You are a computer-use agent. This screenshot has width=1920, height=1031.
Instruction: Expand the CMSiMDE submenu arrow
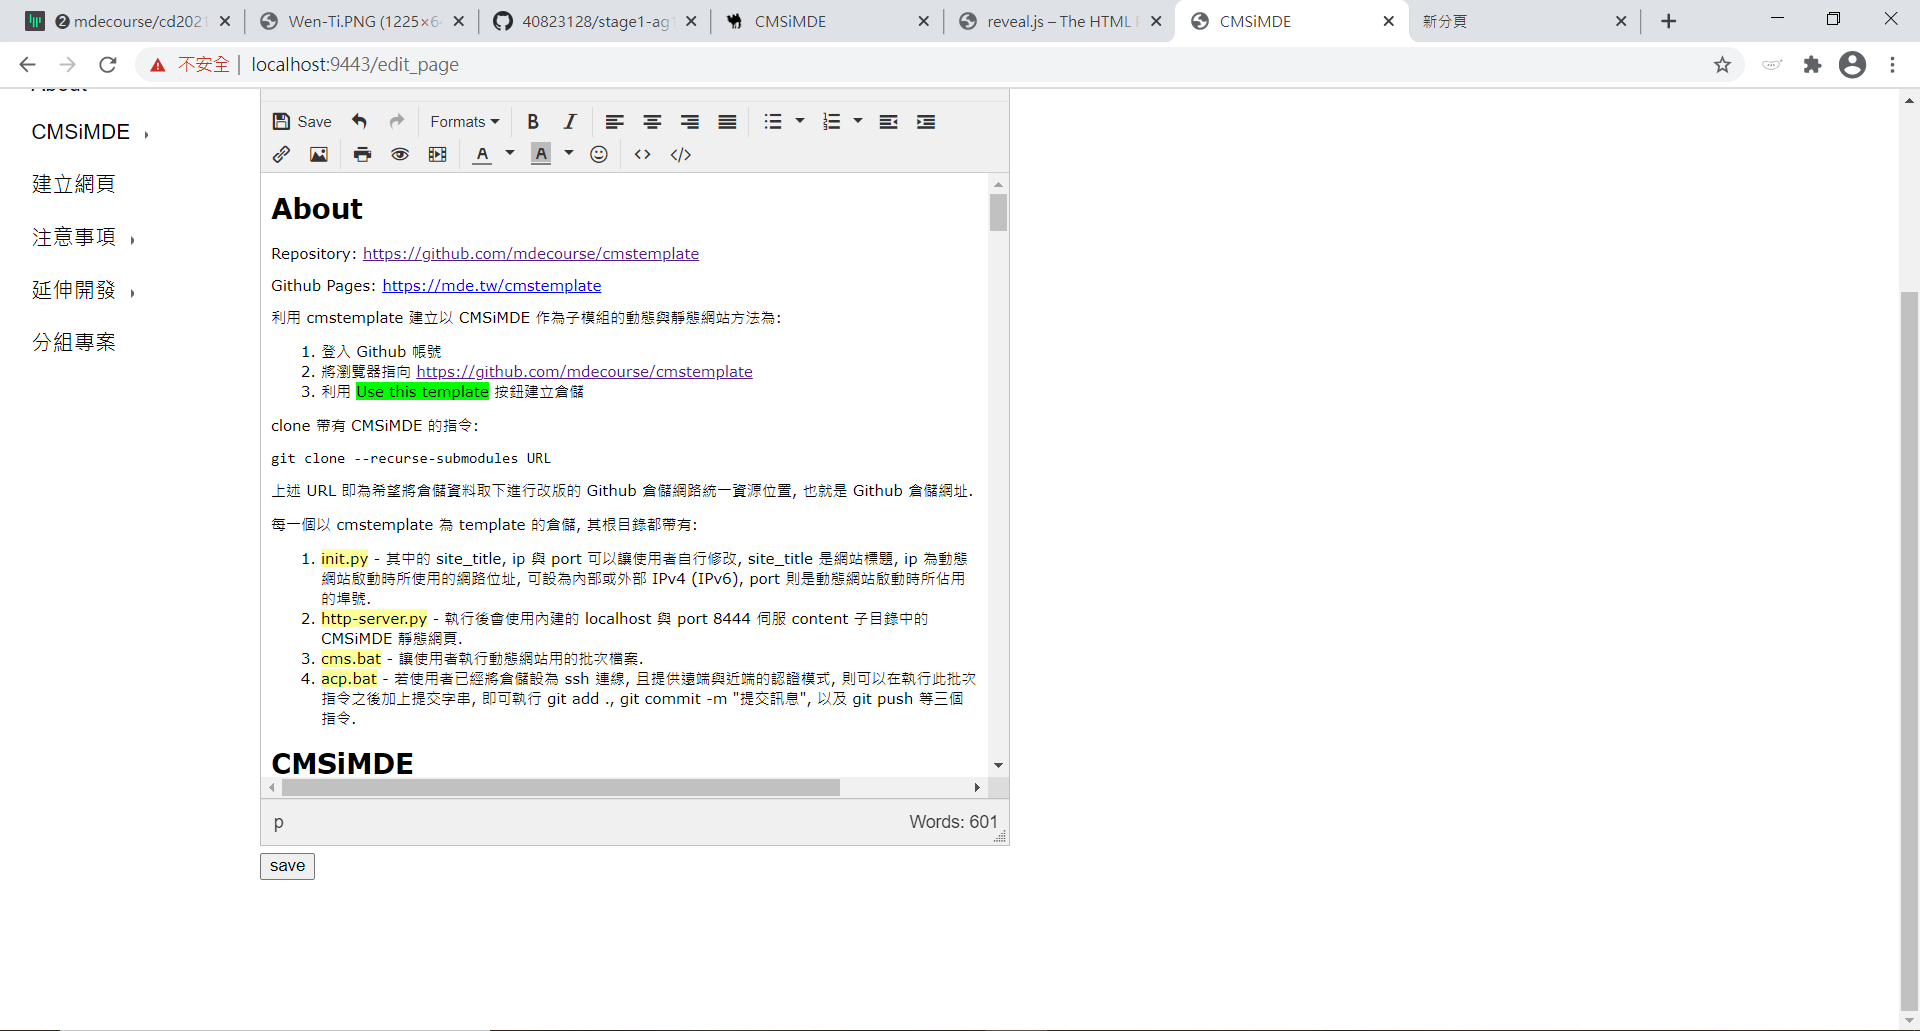pyautogui.click(x=146, y=134)
